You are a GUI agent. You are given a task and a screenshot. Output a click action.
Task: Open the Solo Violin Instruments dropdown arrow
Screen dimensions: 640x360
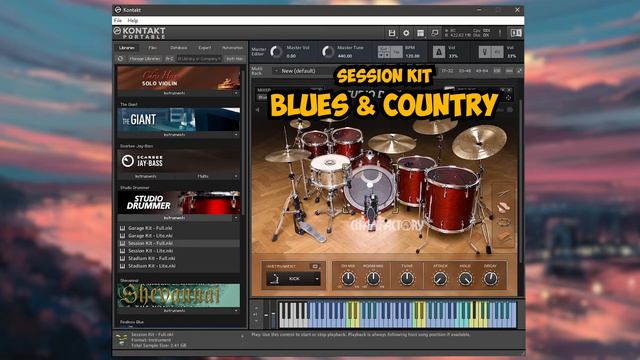click(236, 93)
